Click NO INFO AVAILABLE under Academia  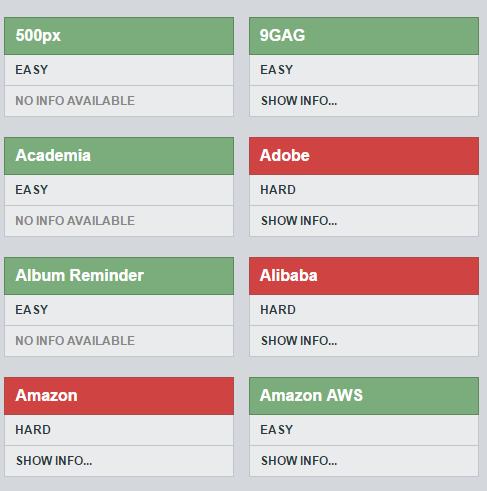(x=75, y=221)
